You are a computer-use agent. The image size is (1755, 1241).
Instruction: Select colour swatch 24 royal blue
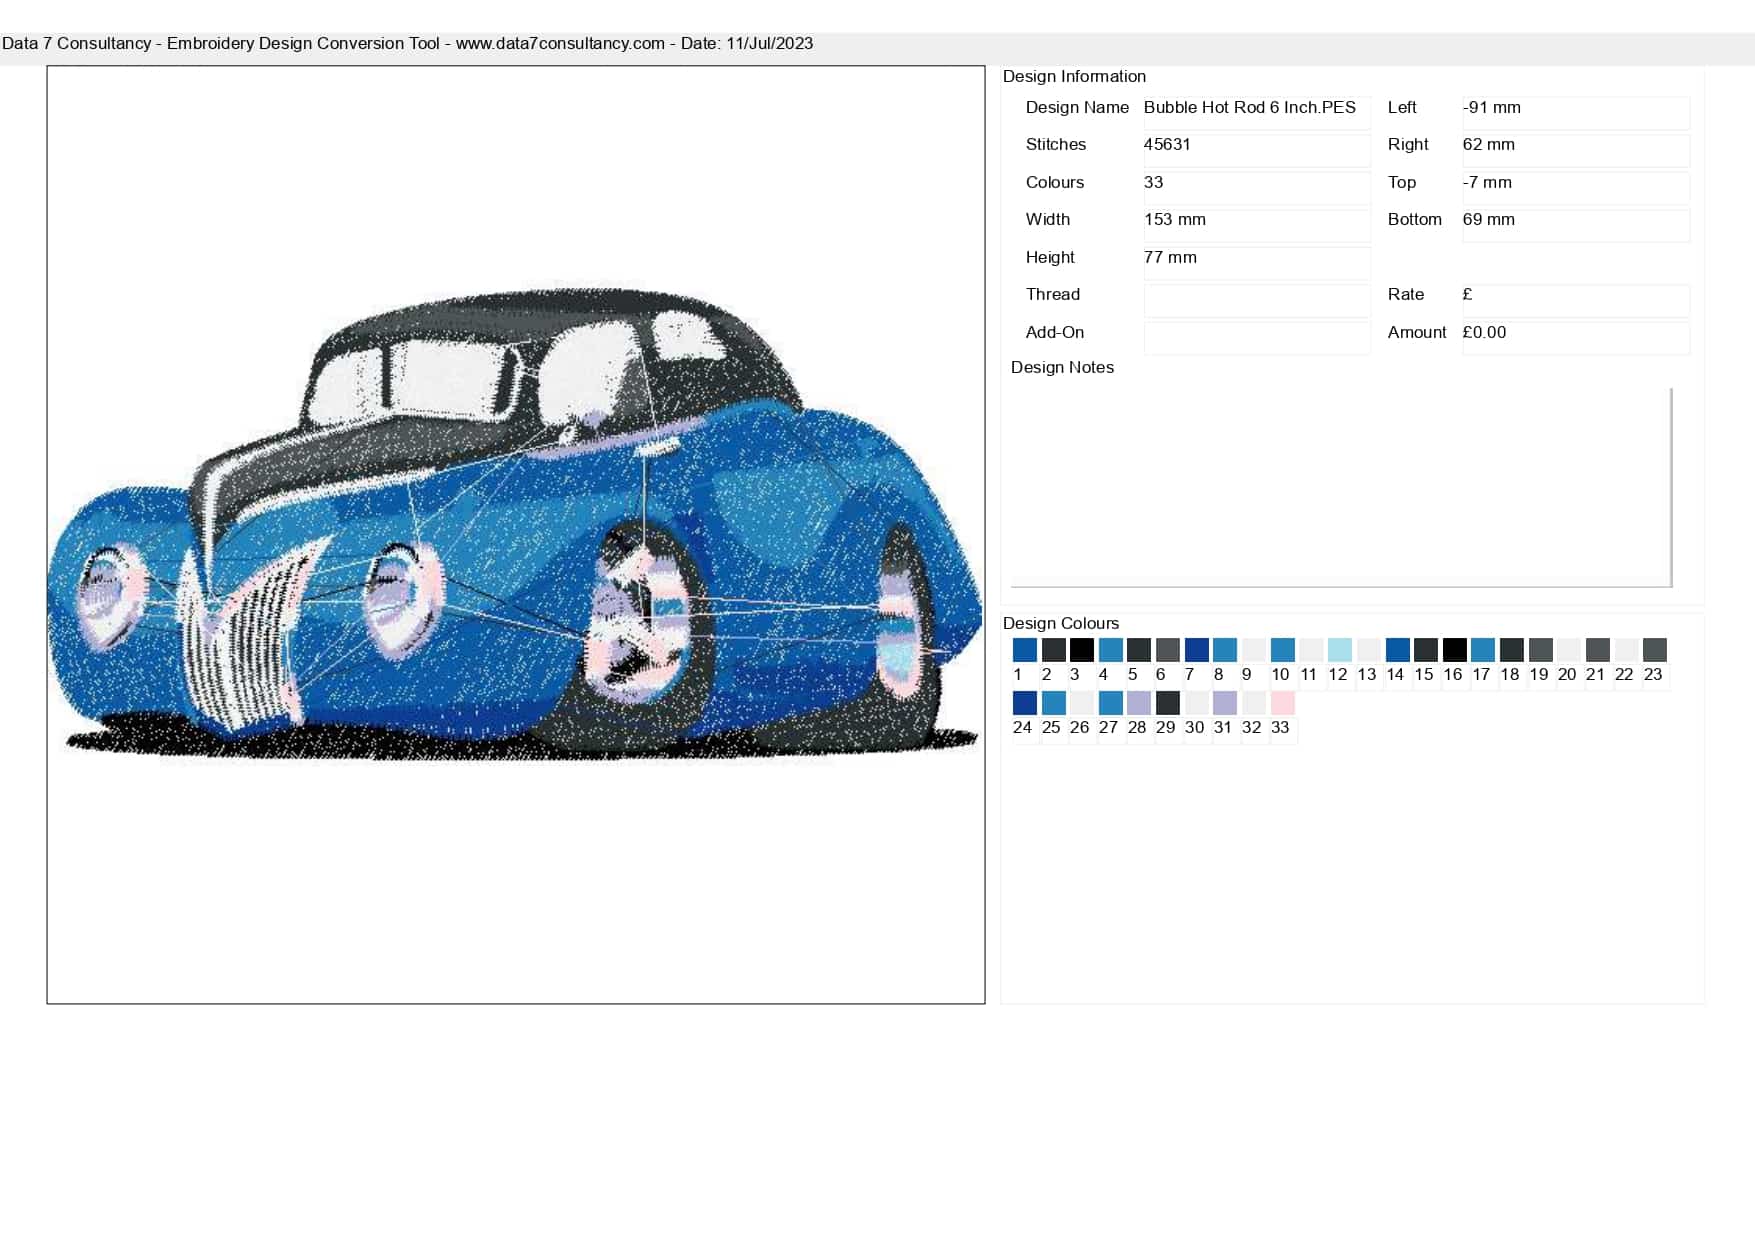pos(1024,703)
